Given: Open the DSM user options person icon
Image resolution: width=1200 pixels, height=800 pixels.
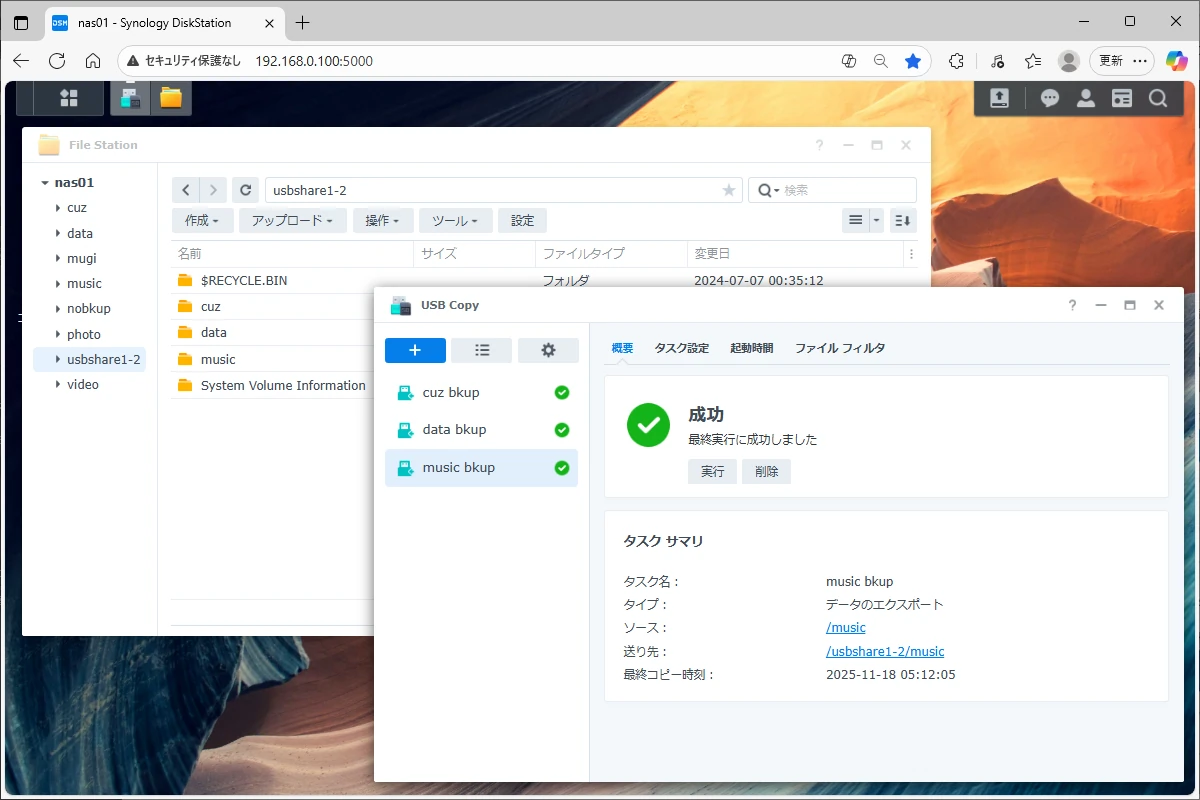Looking at the screenshot, I should 1085,98.
